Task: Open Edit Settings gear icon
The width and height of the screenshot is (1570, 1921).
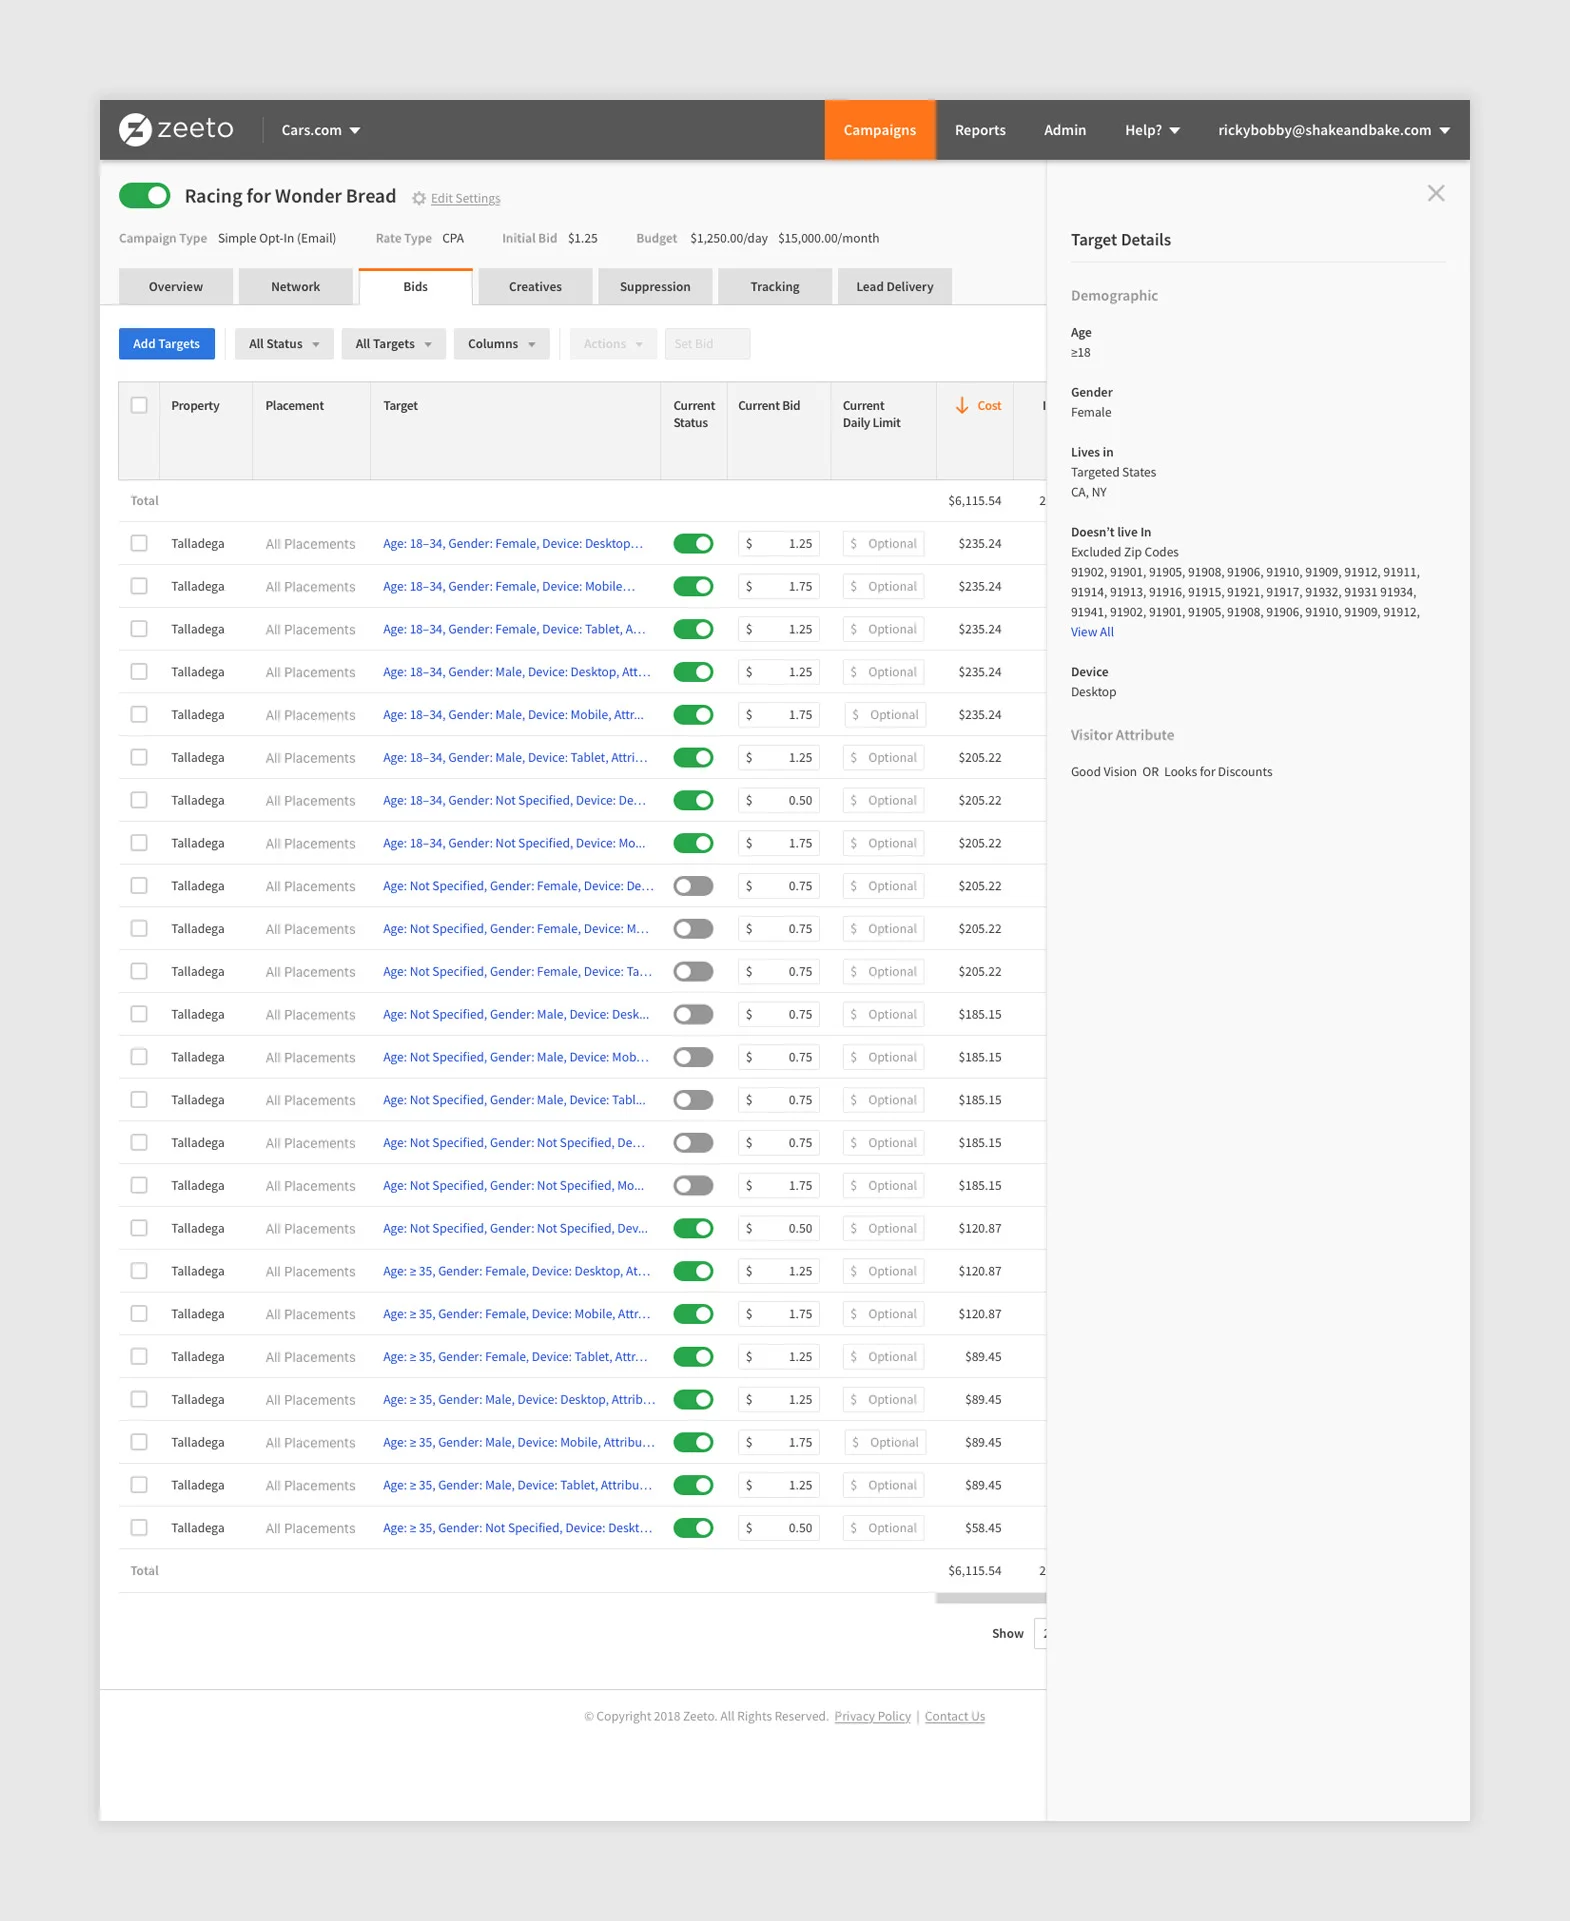Action: [419, 198]
